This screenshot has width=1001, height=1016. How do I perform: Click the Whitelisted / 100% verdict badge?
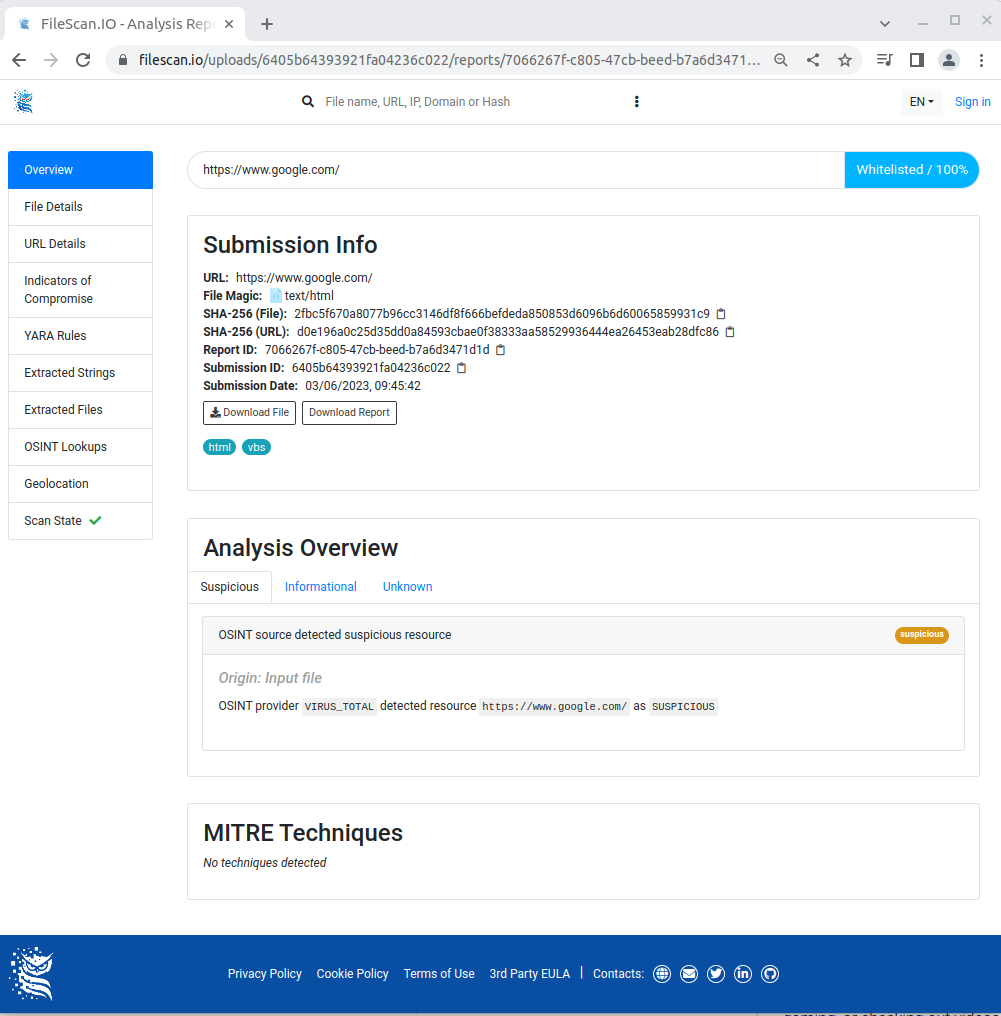pyautogui.click(x=912, y=170)
